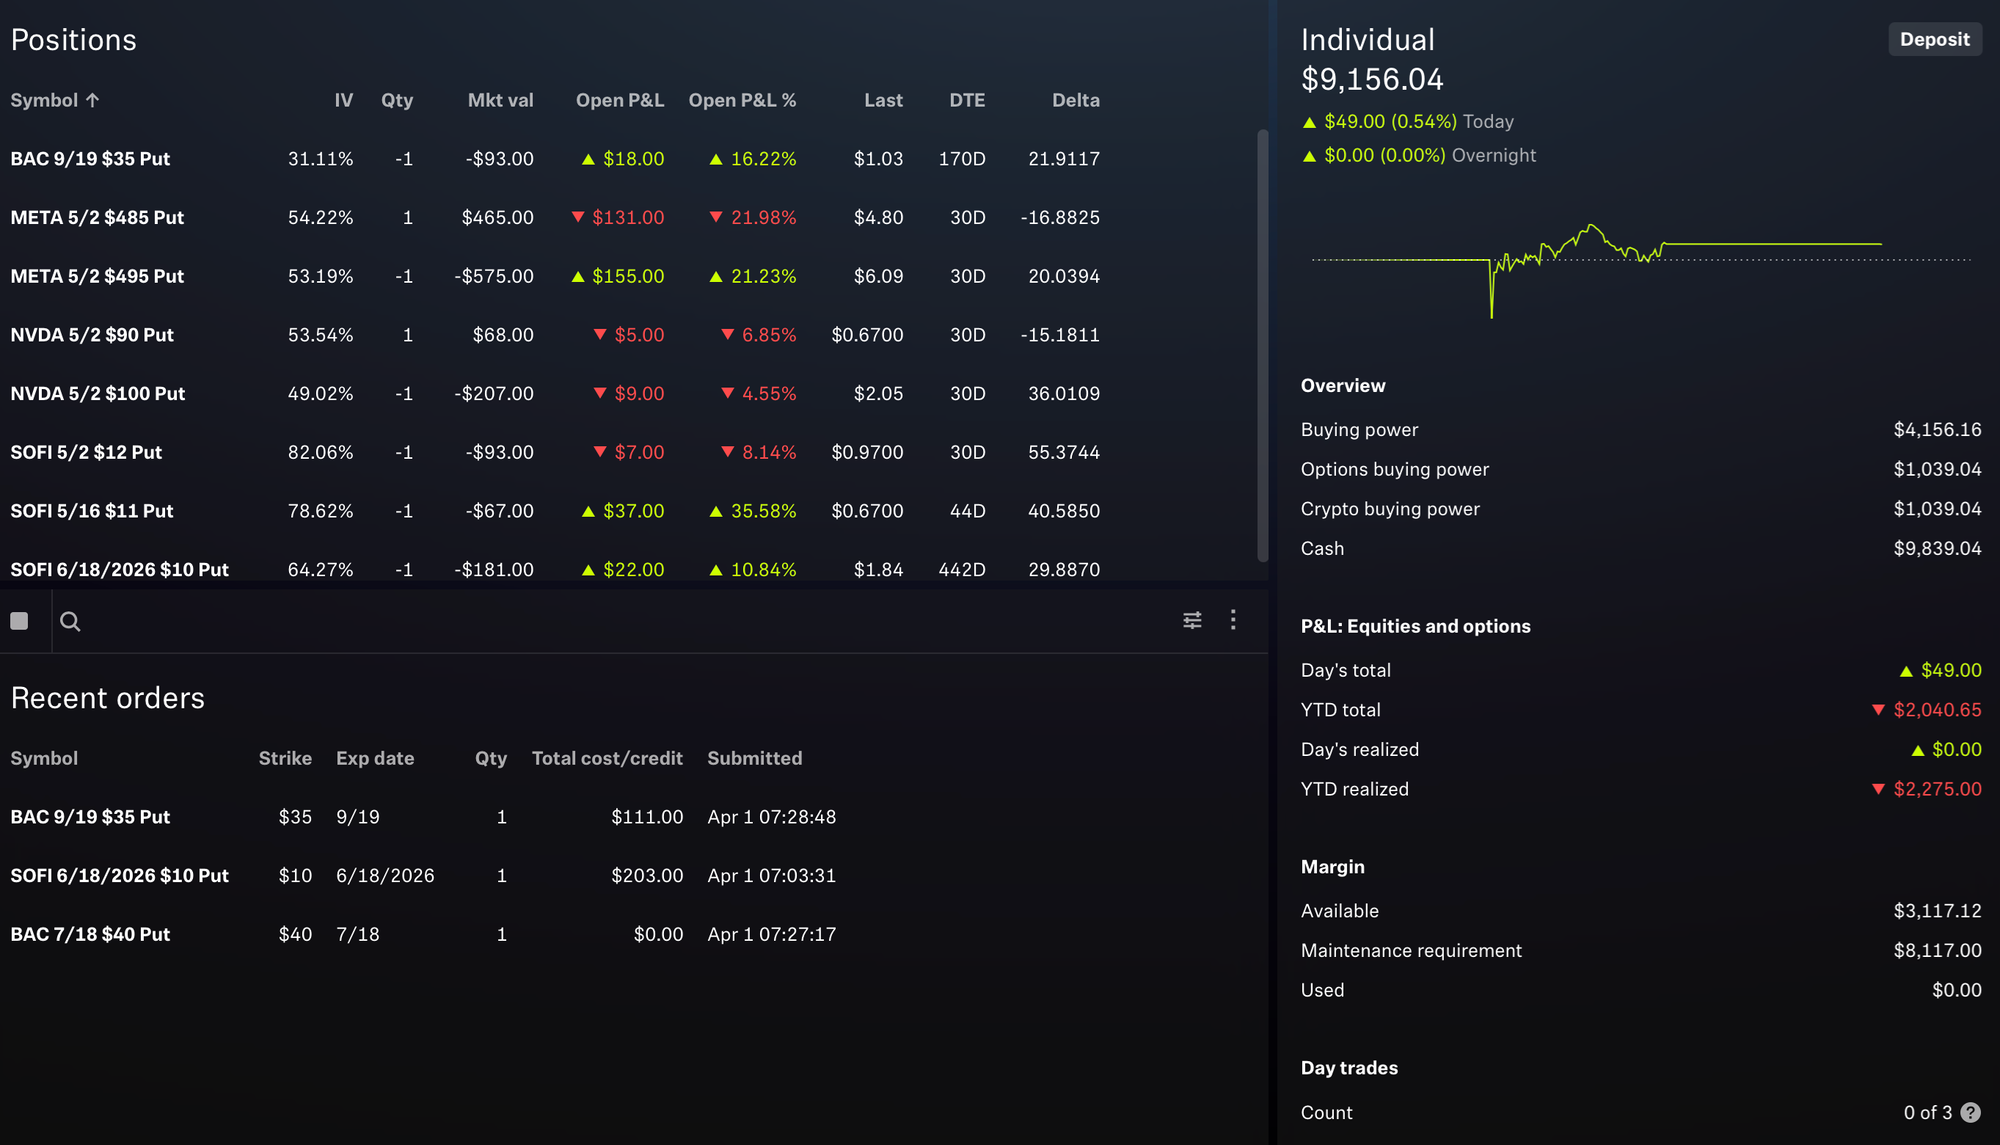Open the three-dot more options menu

point(1233,620)
